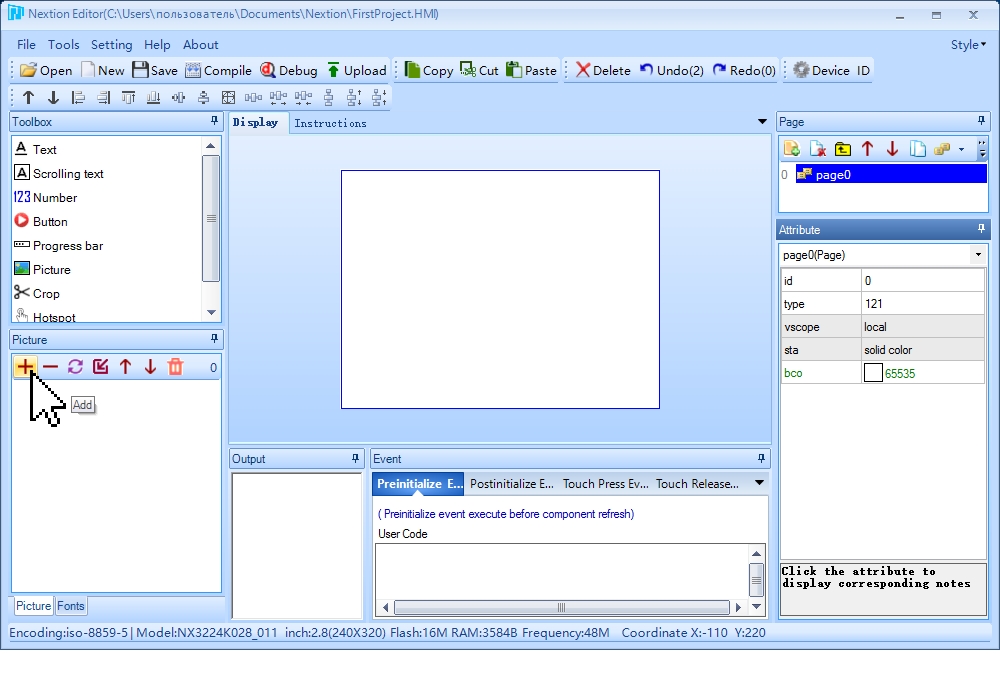Select Touch Release Event tab
Image resolution: width=1000 pixels, height=685 pixels.
[697, 483]
